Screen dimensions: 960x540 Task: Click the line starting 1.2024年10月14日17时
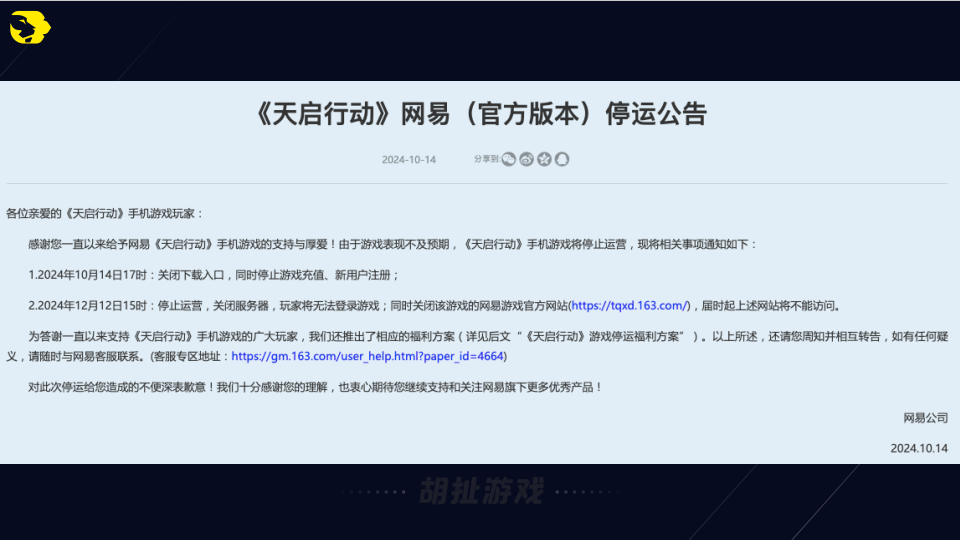(x=214, y=275)
